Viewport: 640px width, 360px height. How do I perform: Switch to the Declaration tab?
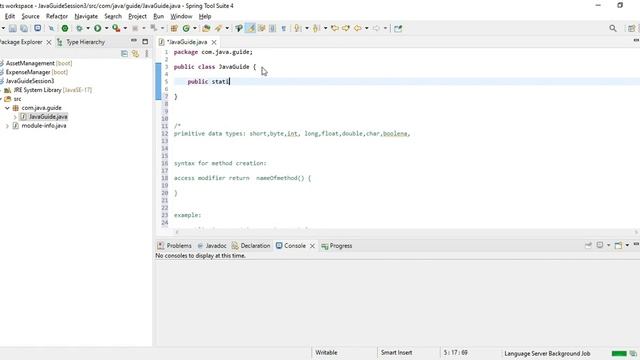click(251, 246)
